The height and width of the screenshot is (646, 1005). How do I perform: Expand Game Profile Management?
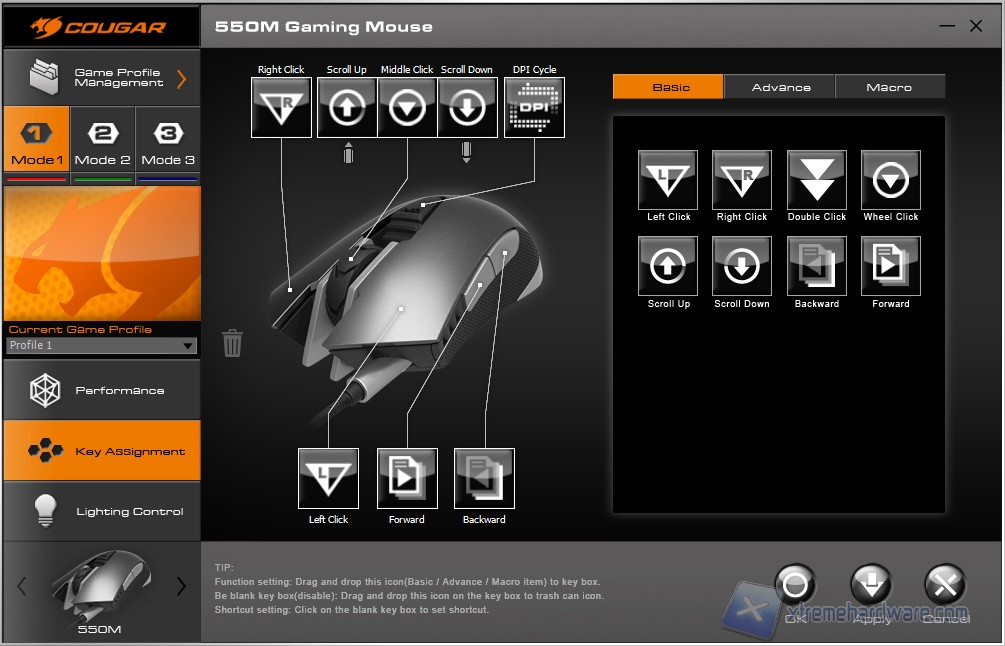point(101,78)
